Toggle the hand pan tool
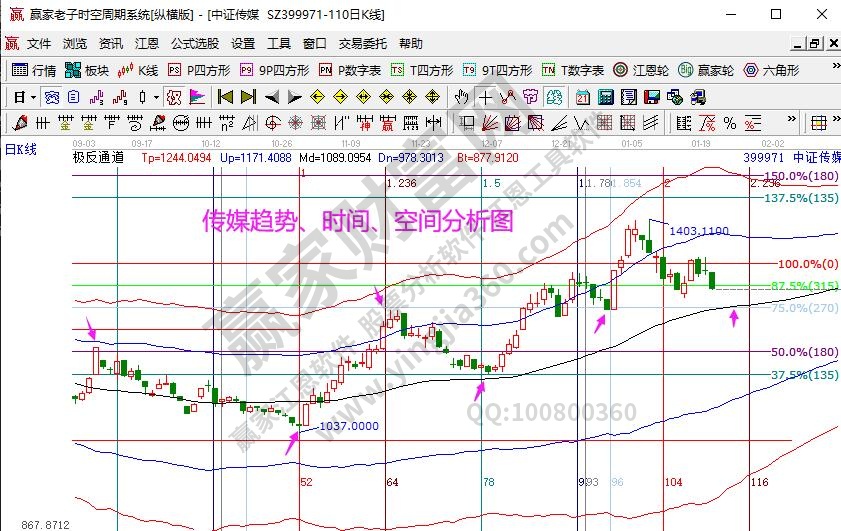Image resolution: width=841 pixels, height=531 pixels. (462, 97)
